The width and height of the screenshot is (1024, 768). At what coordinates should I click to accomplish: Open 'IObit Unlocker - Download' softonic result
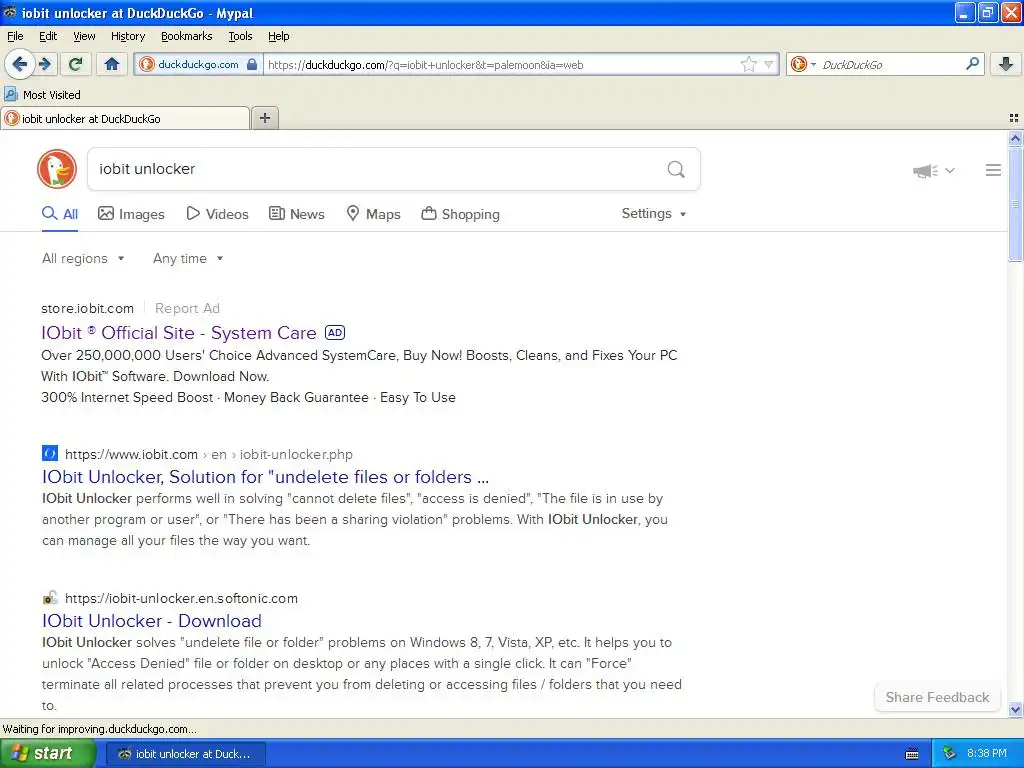pos(152,620)
